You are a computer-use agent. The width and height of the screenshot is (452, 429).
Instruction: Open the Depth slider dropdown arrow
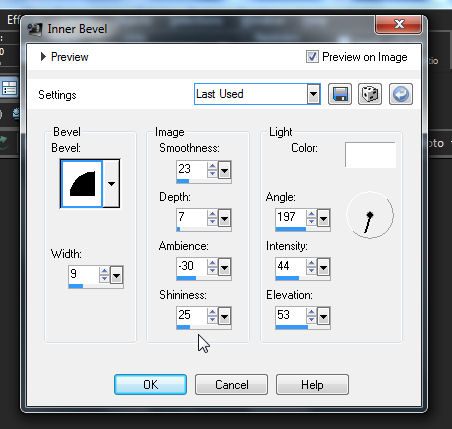pos(224,219)
